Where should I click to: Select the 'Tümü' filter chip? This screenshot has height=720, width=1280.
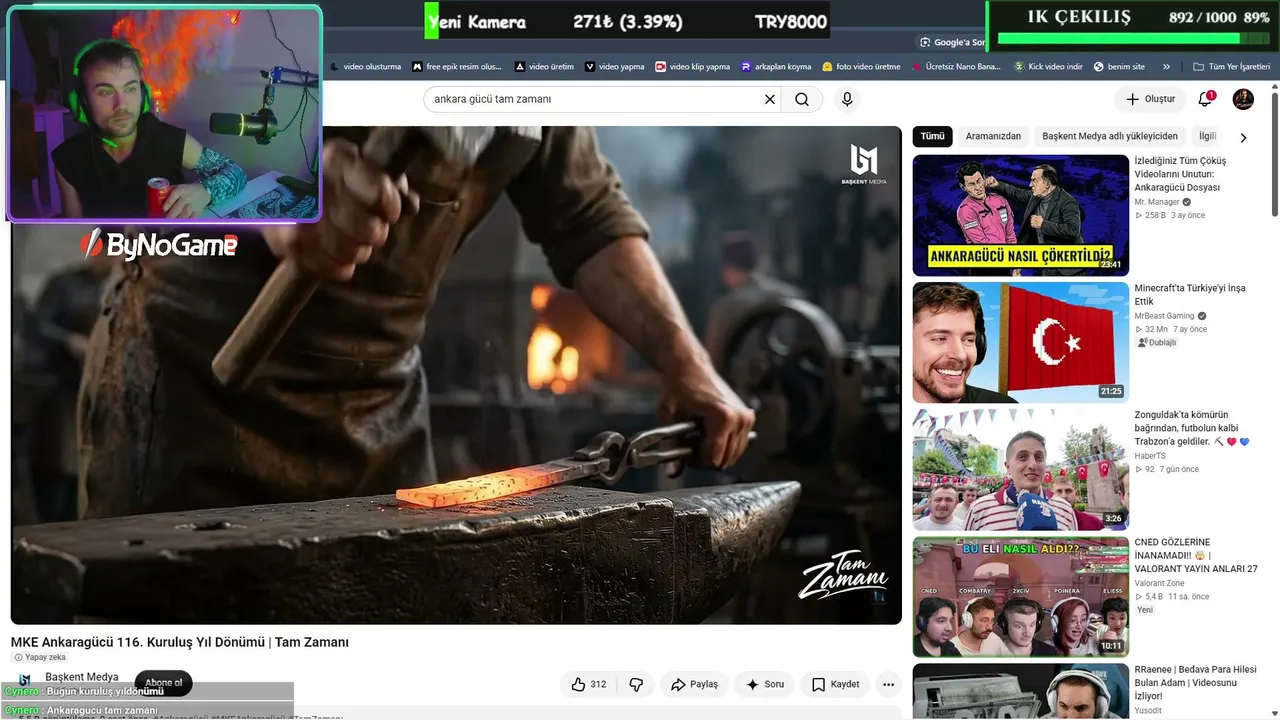pos(932,136)
